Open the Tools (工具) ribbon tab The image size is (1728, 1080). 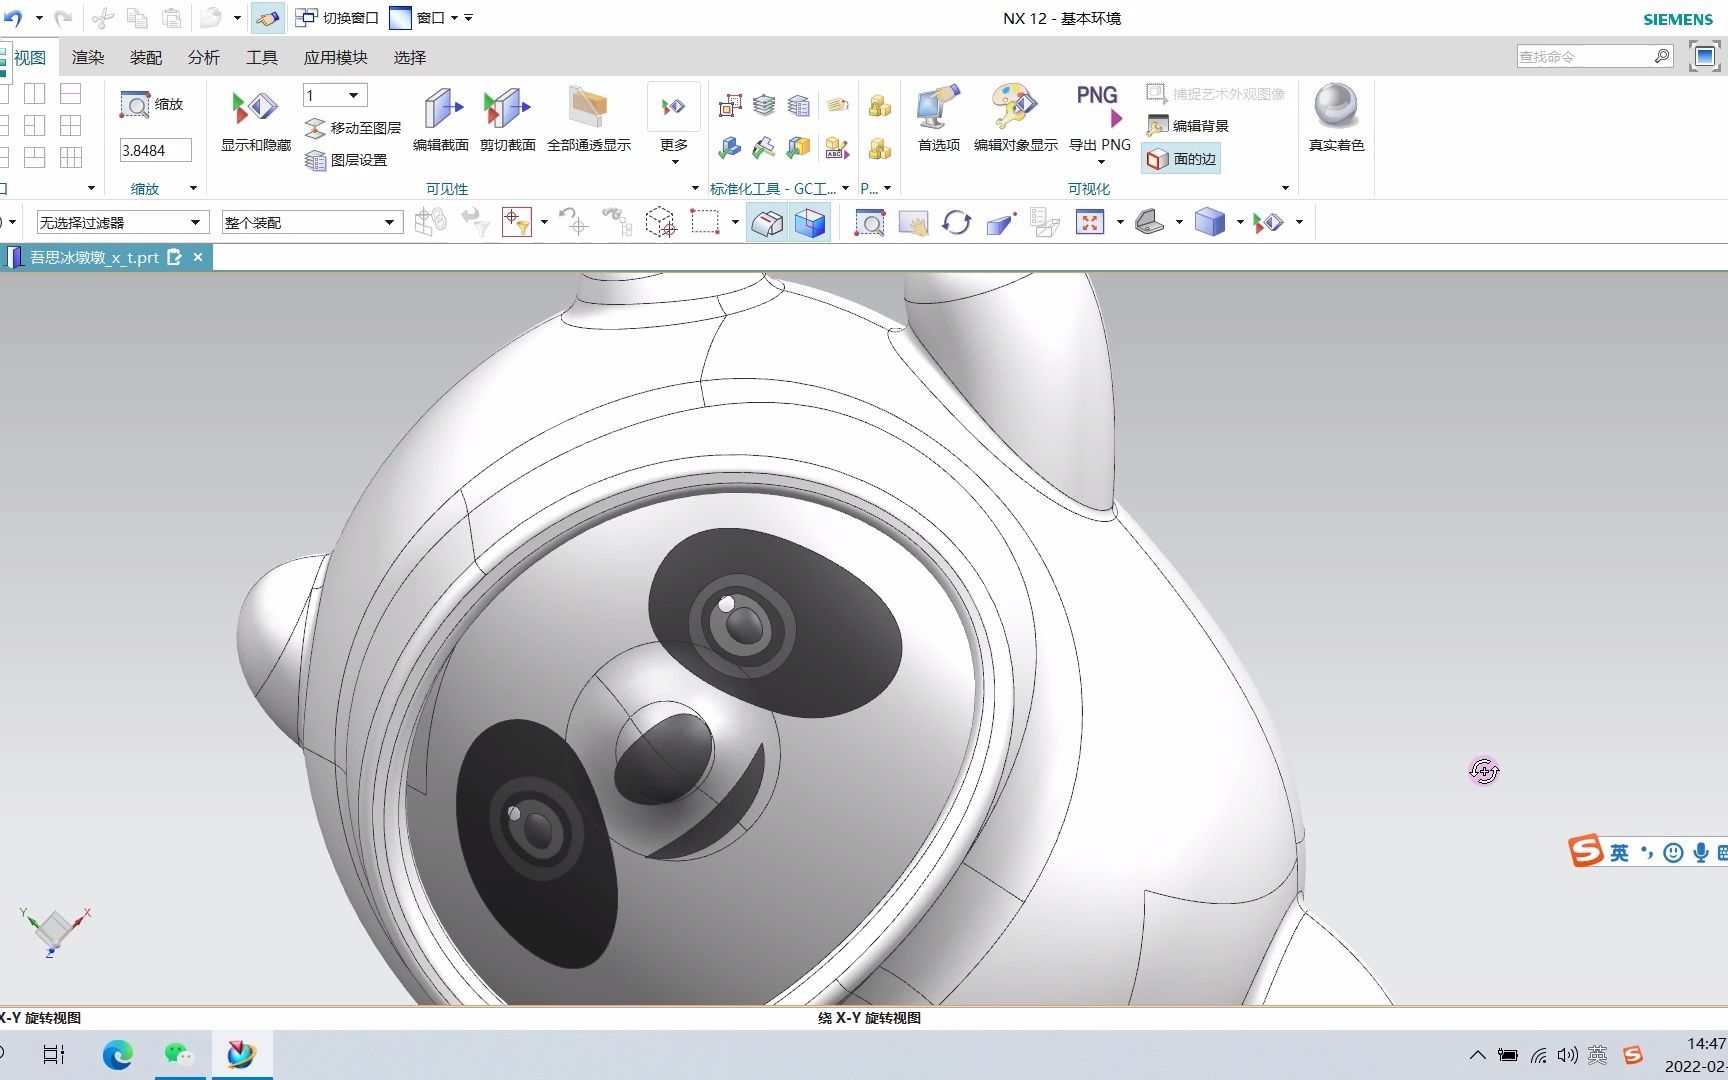262,57
